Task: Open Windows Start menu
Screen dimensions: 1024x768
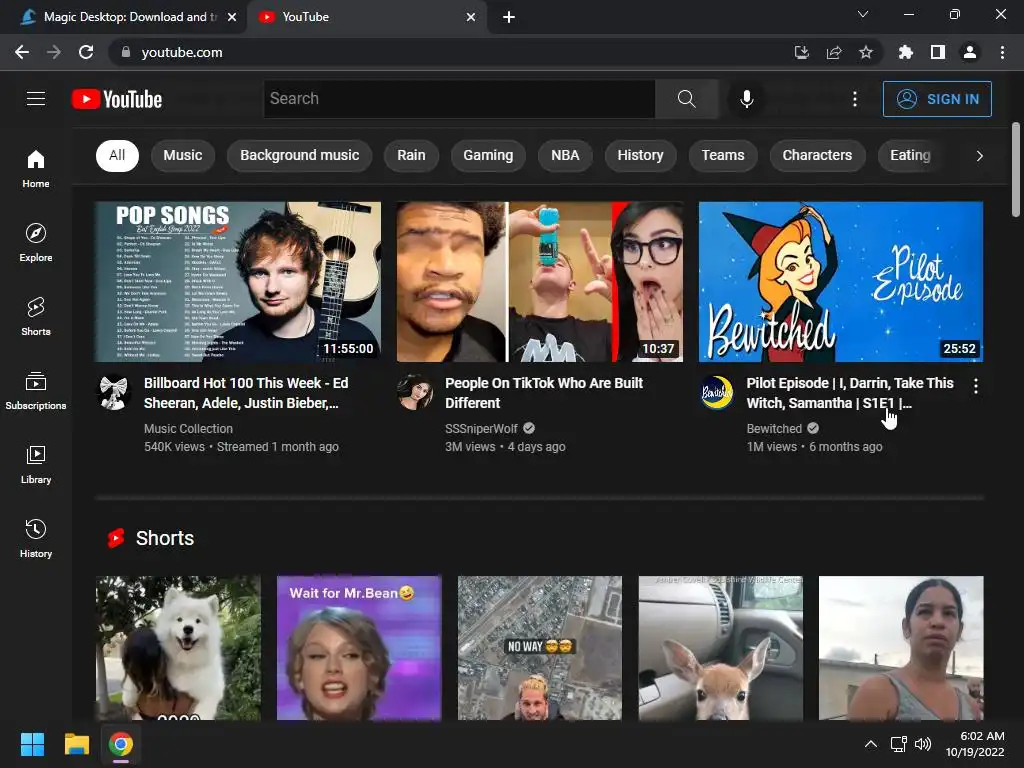Action: click(x=32, y=744)
